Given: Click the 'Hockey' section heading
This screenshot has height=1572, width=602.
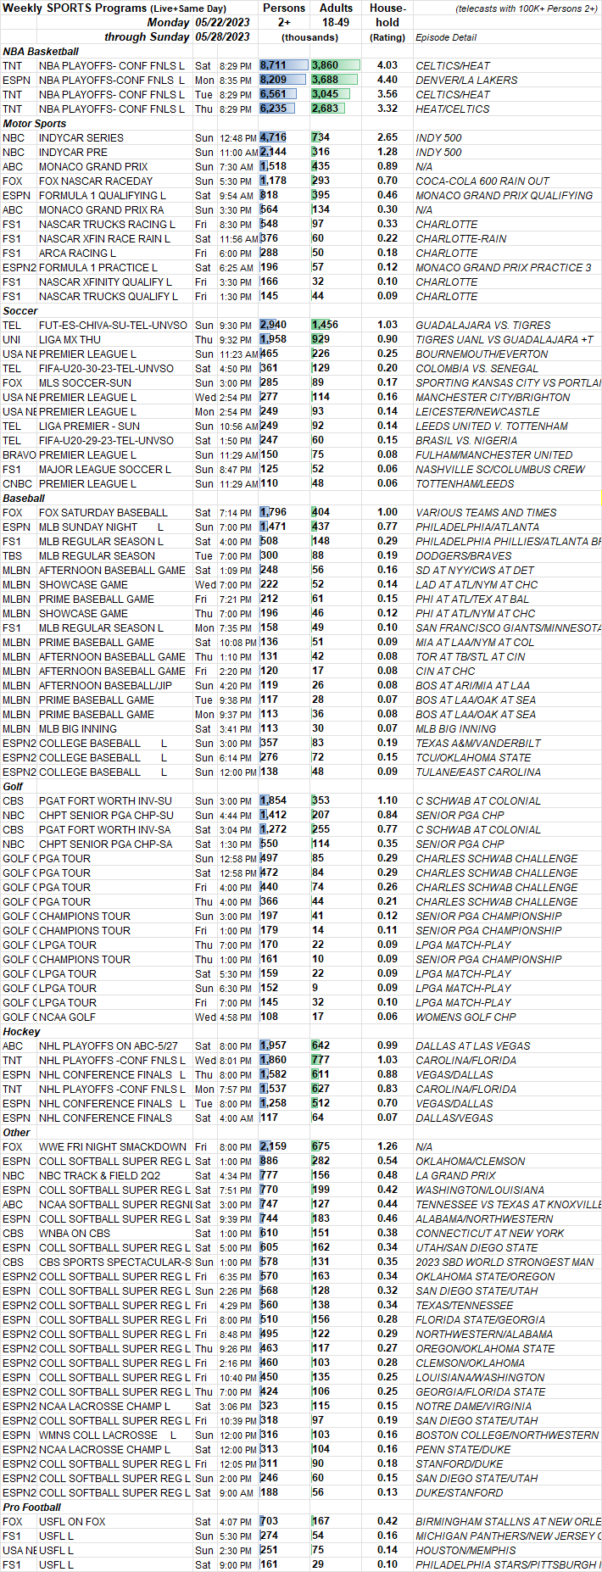Looking at the screenshot, I should tap(20, 1032).
